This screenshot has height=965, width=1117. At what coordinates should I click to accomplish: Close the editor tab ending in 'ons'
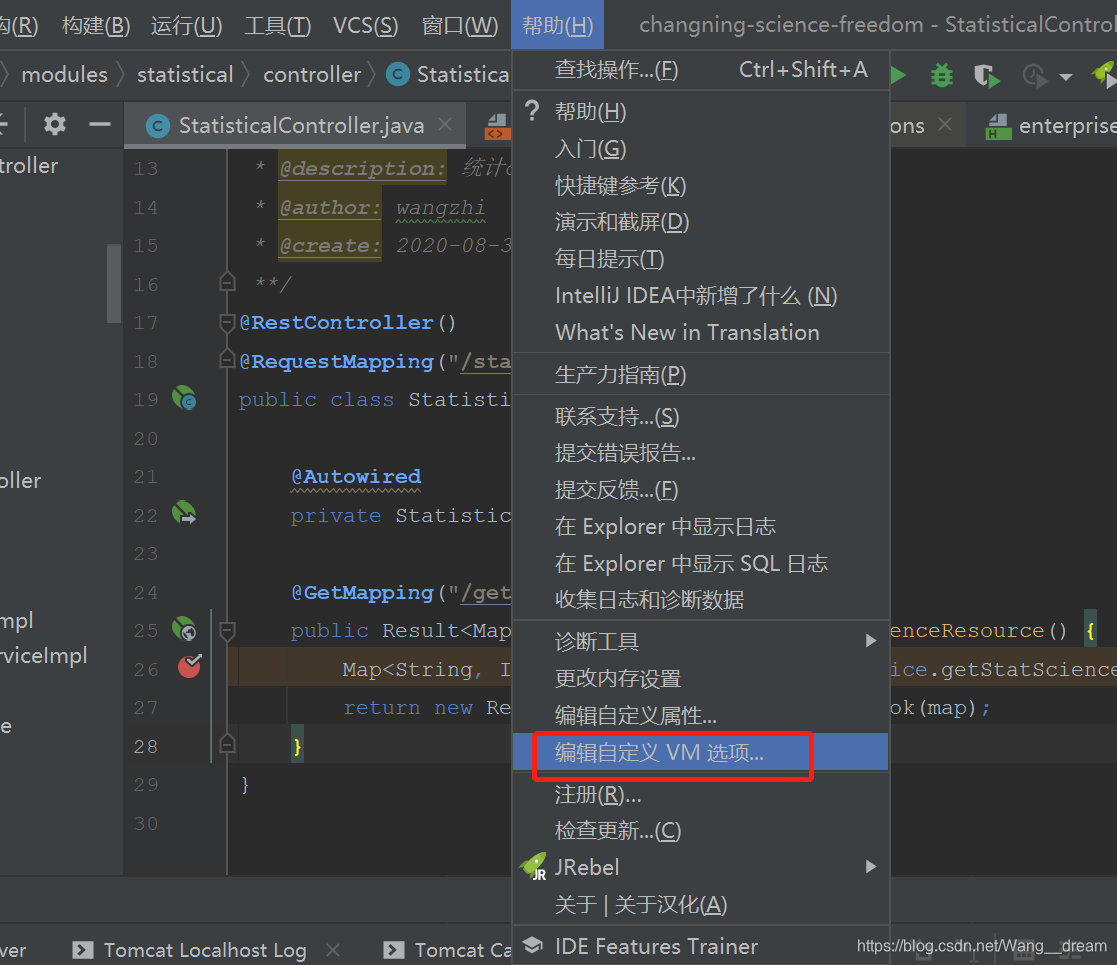[x=945, y=125]
